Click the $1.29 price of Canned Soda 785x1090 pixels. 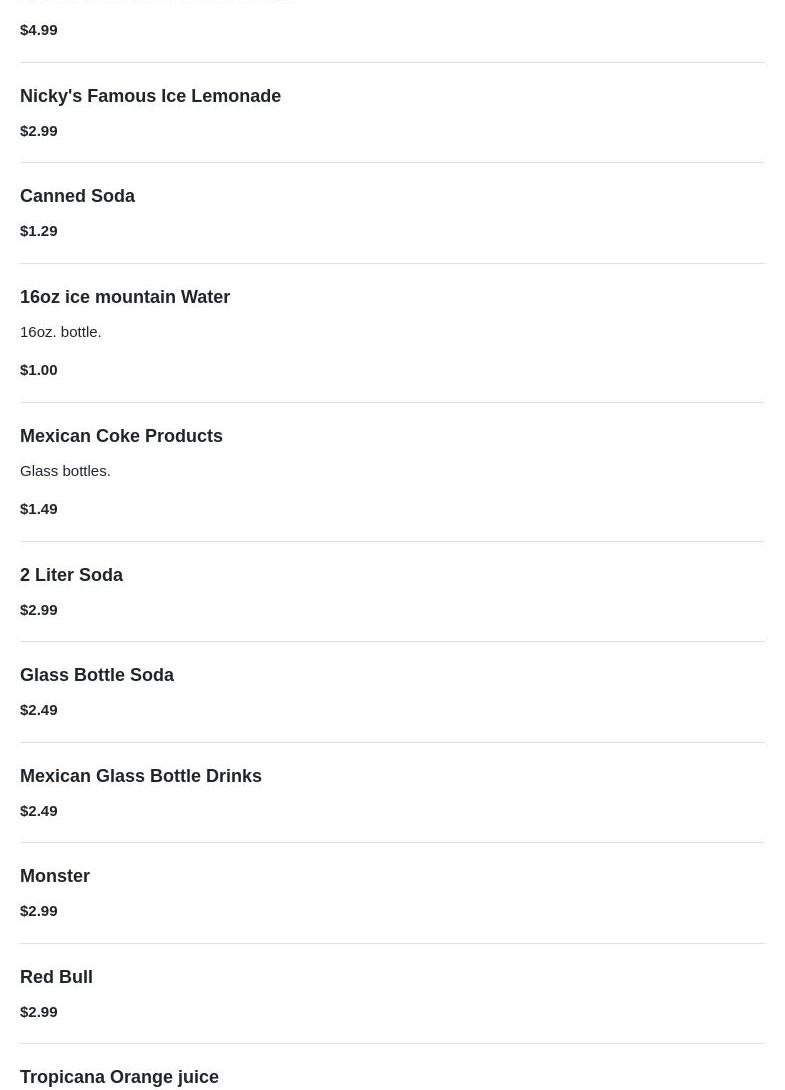[x=39, y=231]
